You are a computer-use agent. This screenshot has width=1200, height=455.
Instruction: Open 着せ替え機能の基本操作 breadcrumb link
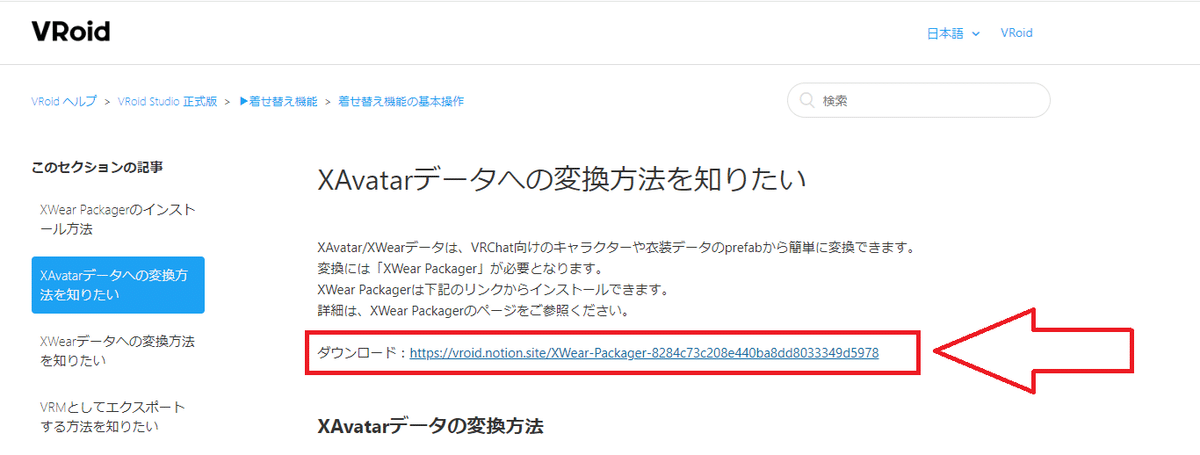pyautogui.click(x=401, y=101)
